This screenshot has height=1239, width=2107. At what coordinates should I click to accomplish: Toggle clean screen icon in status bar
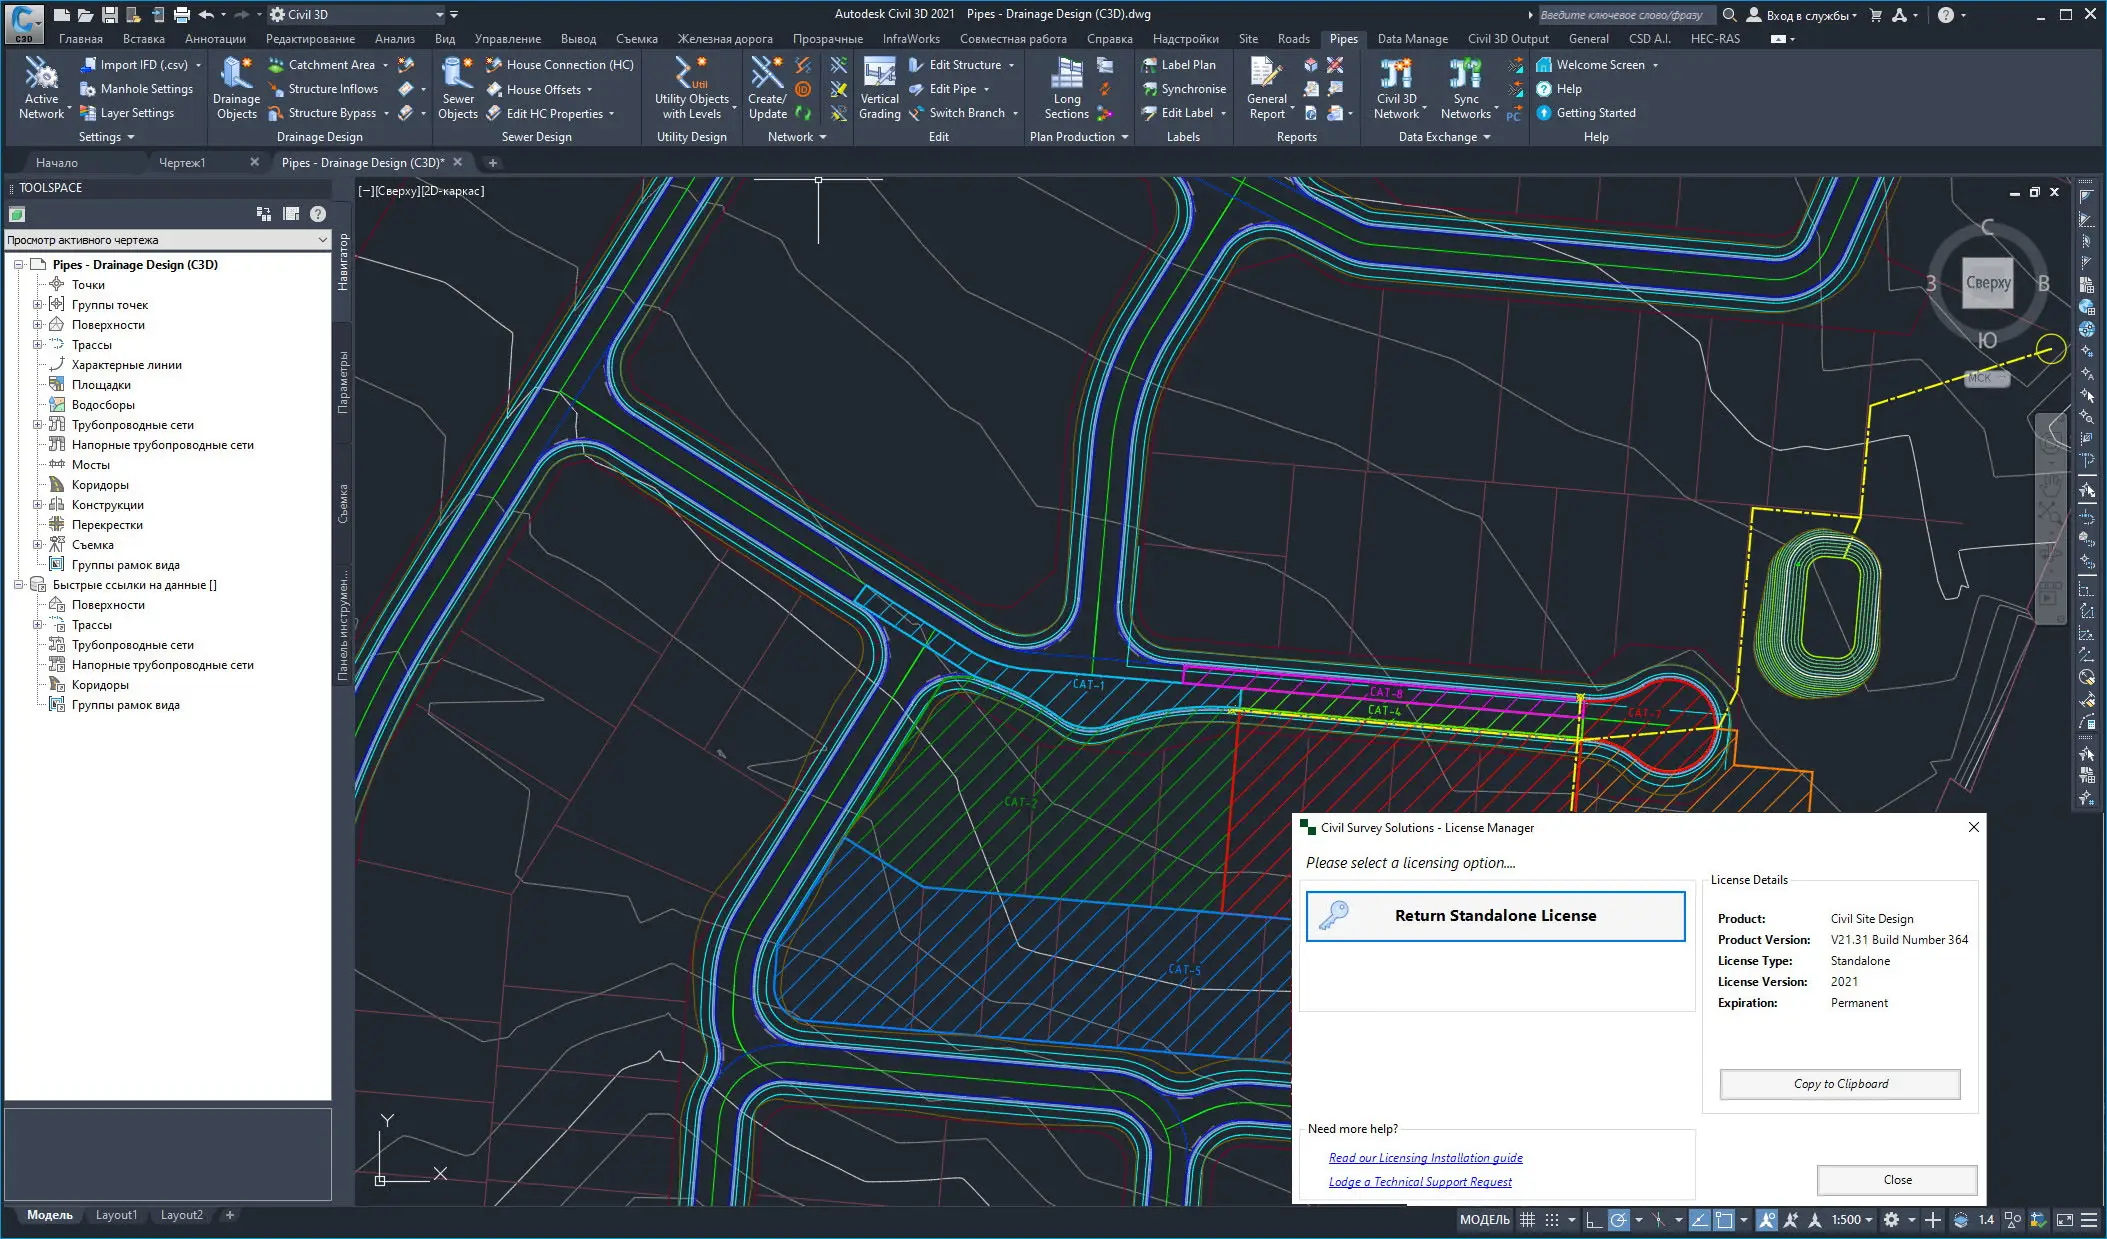coord(2064,1220)
